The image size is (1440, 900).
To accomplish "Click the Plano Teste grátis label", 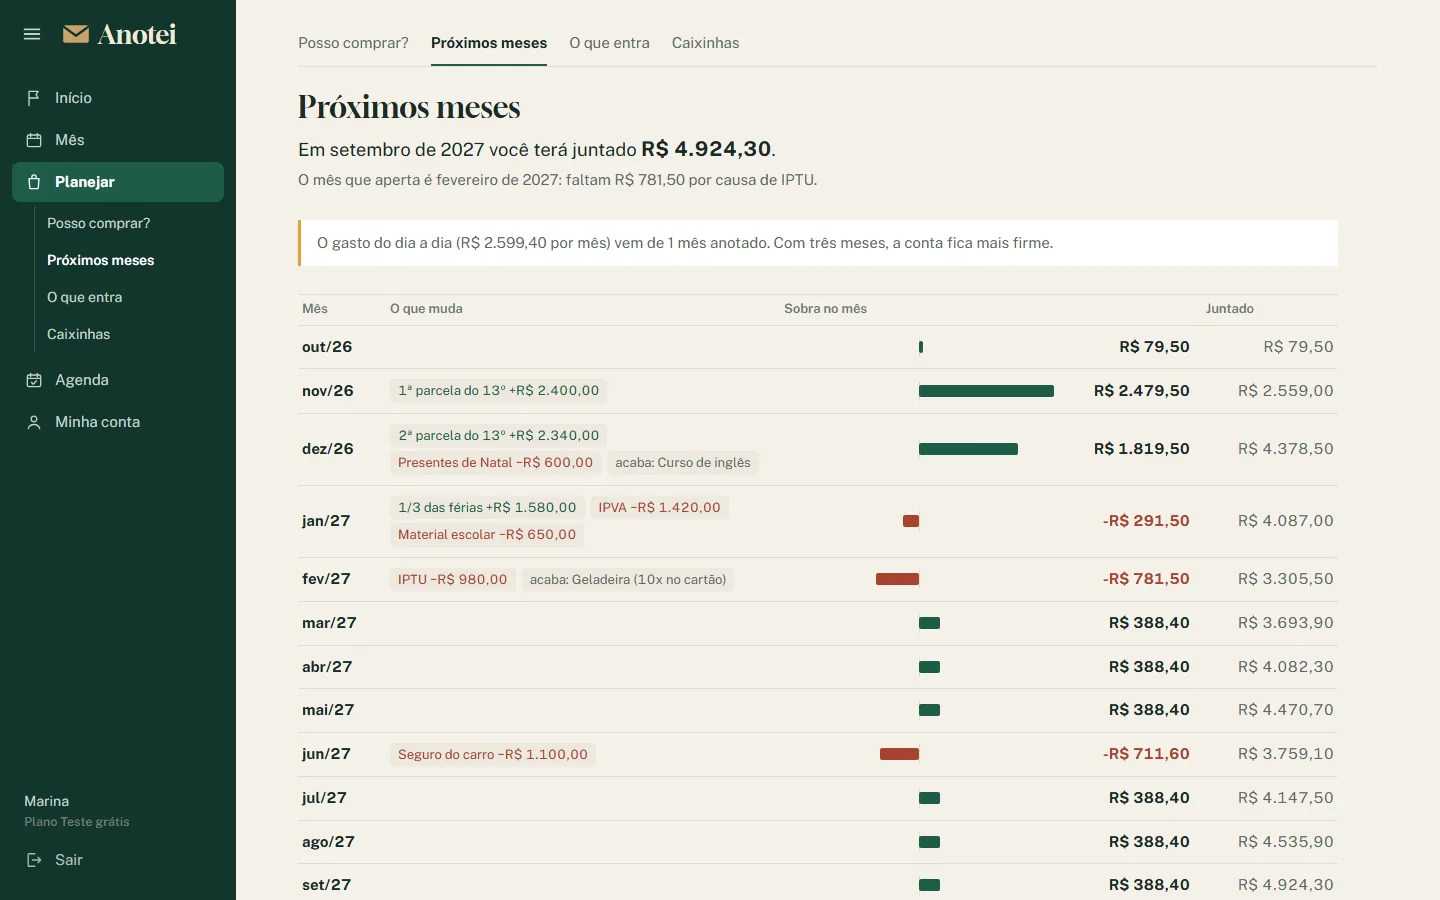I will [x=77, y=822].
